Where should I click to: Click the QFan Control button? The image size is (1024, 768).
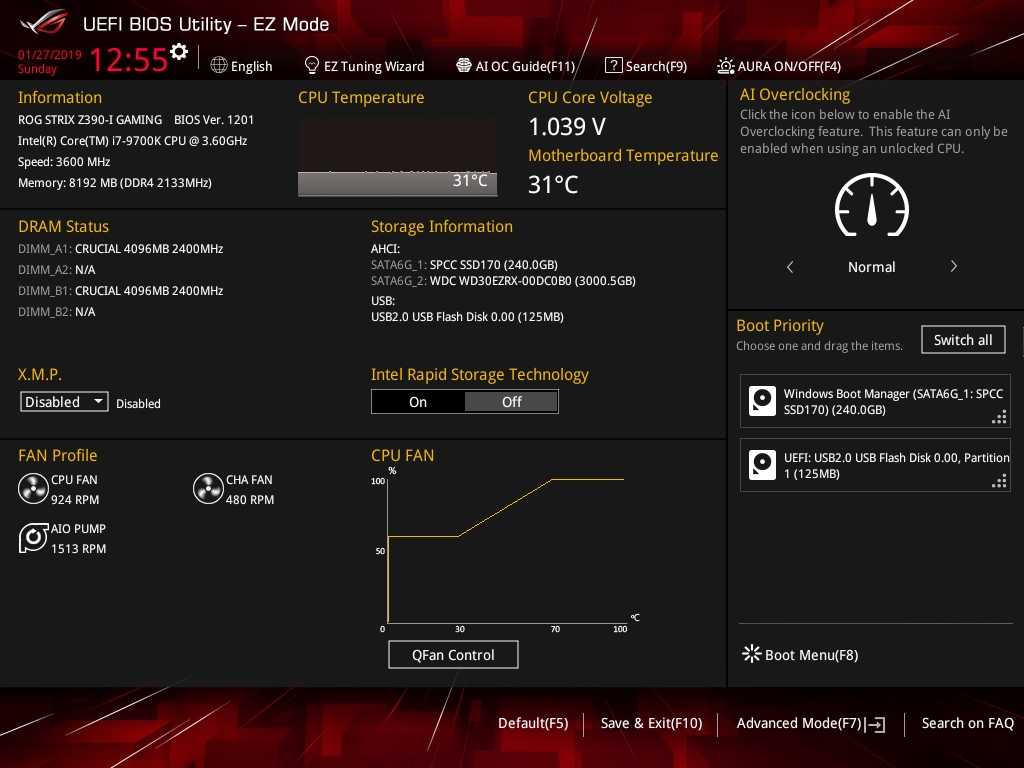(453, 655)
